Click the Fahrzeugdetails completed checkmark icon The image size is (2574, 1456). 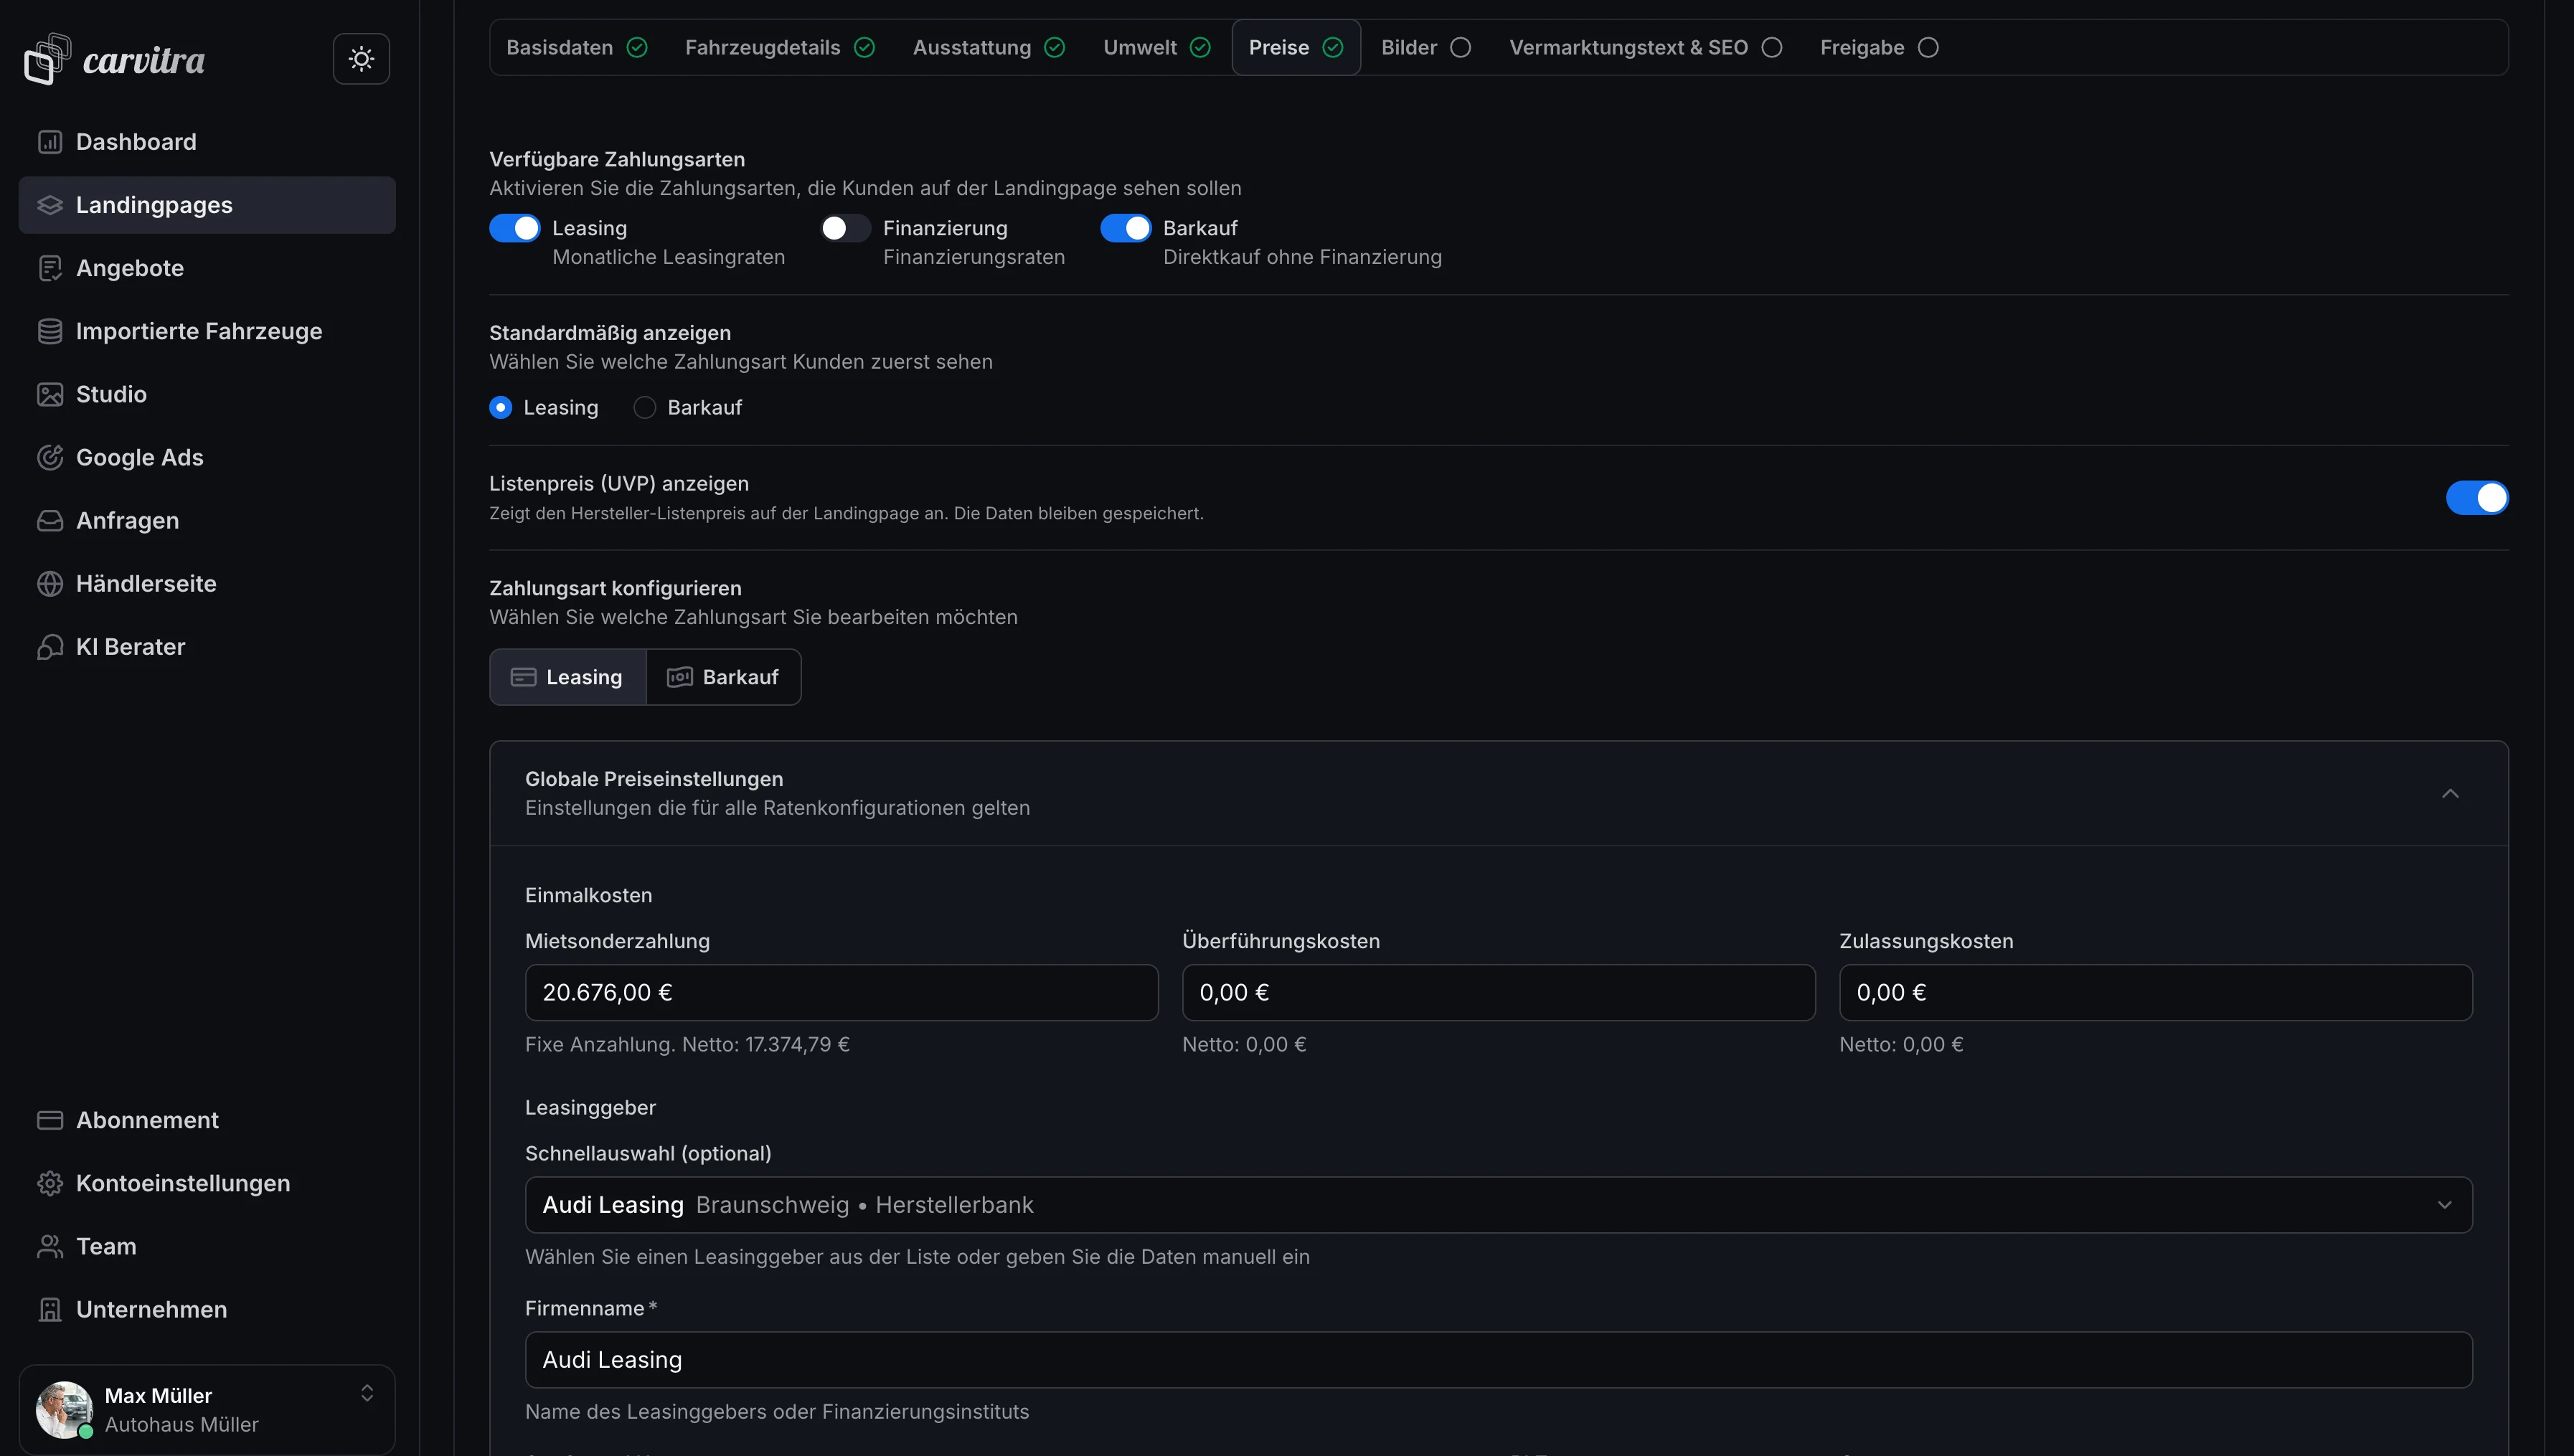[865, 47]
